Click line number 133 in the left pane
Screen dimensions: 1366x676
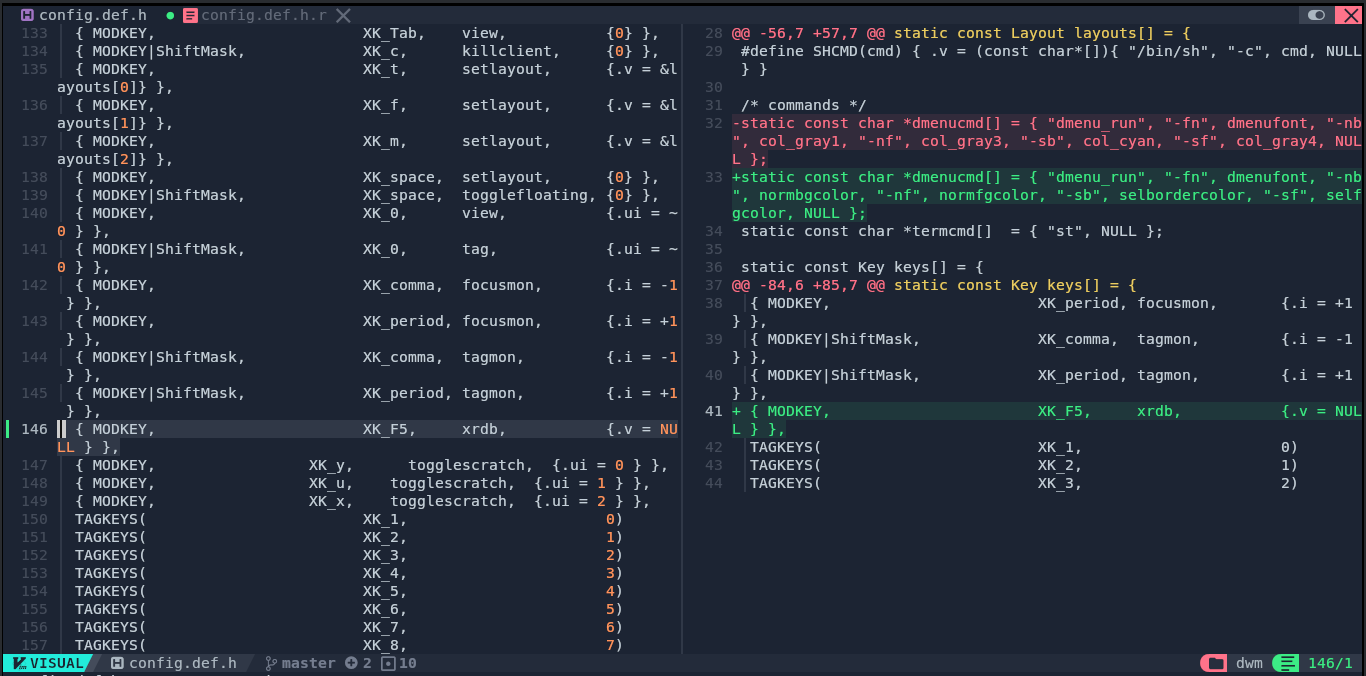tap(34, 33)
